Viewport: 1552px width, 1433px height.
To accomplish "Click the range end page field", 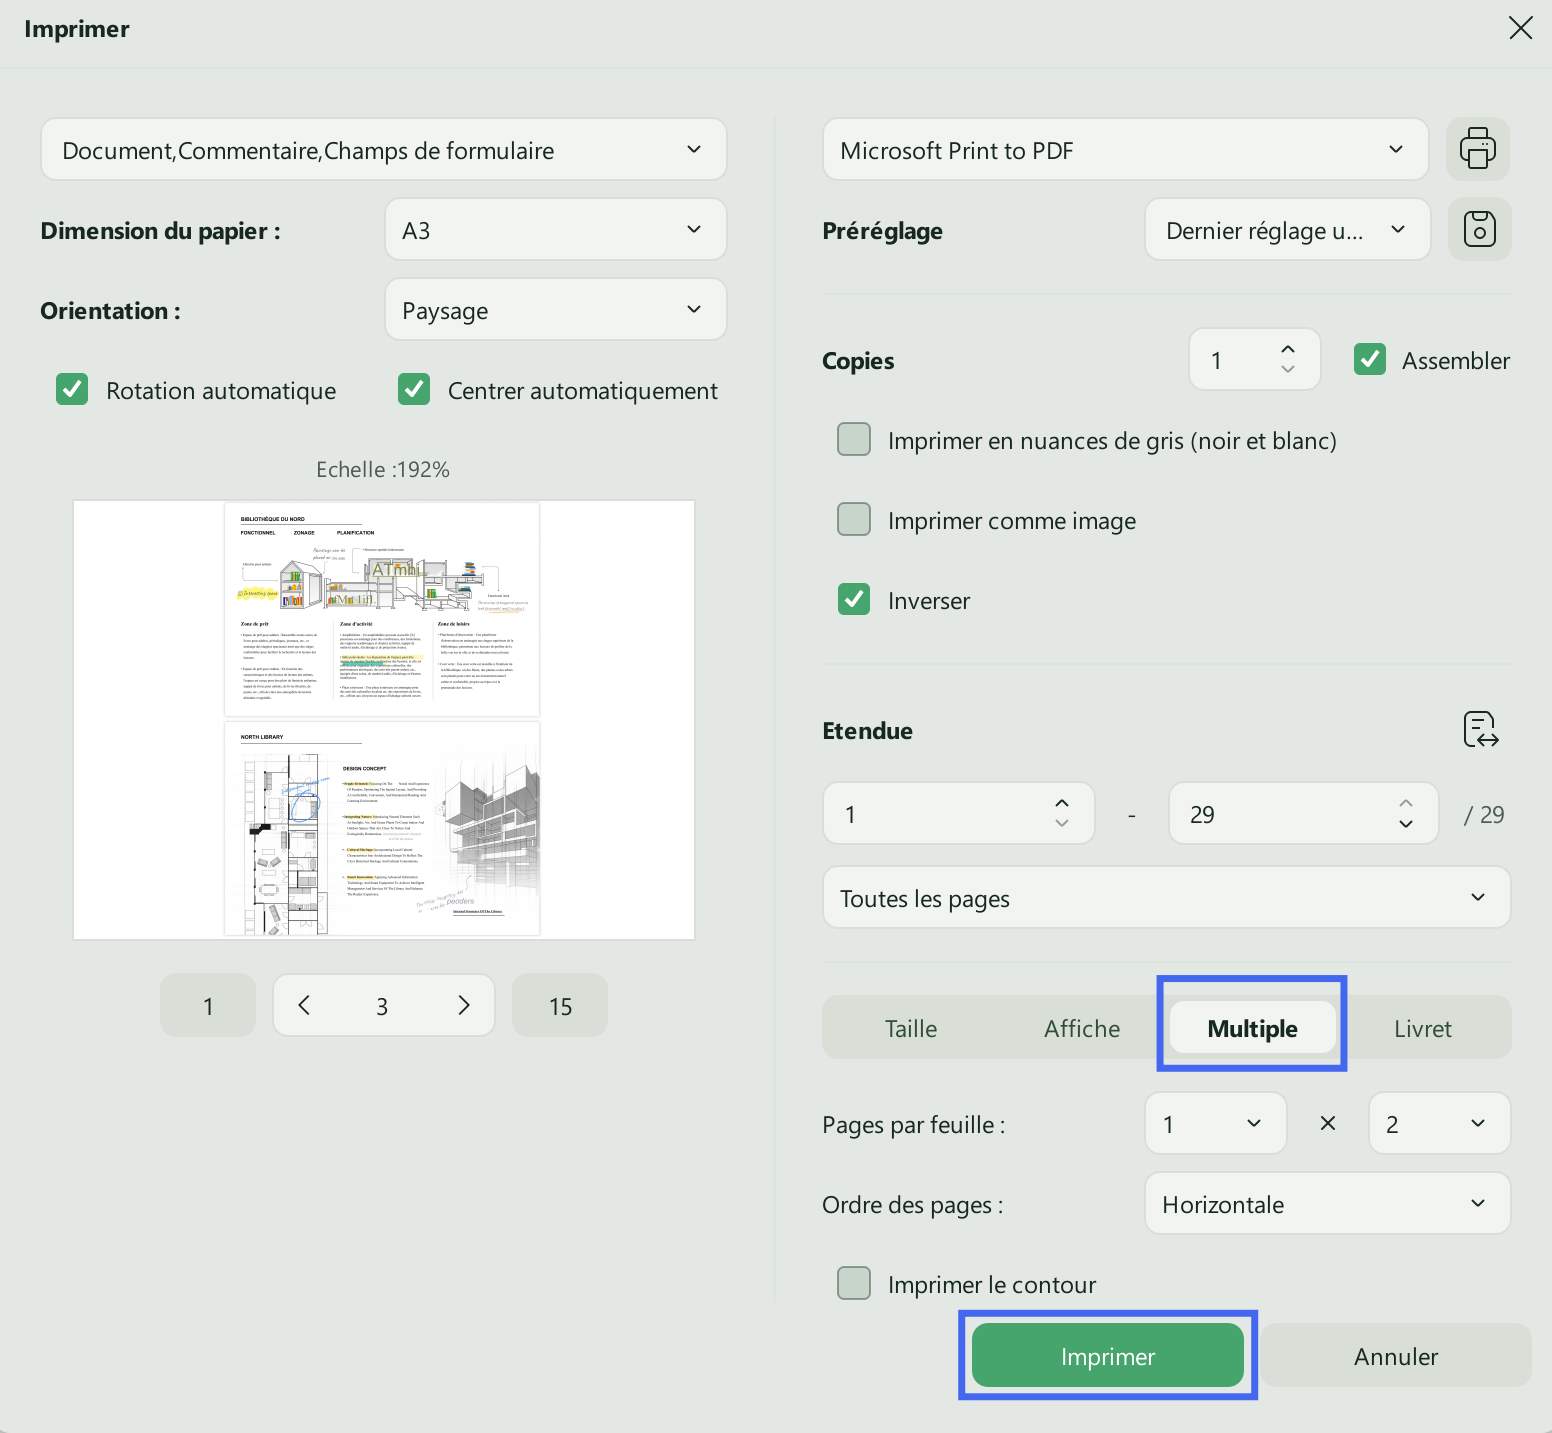I will [x=1304, y=813].
